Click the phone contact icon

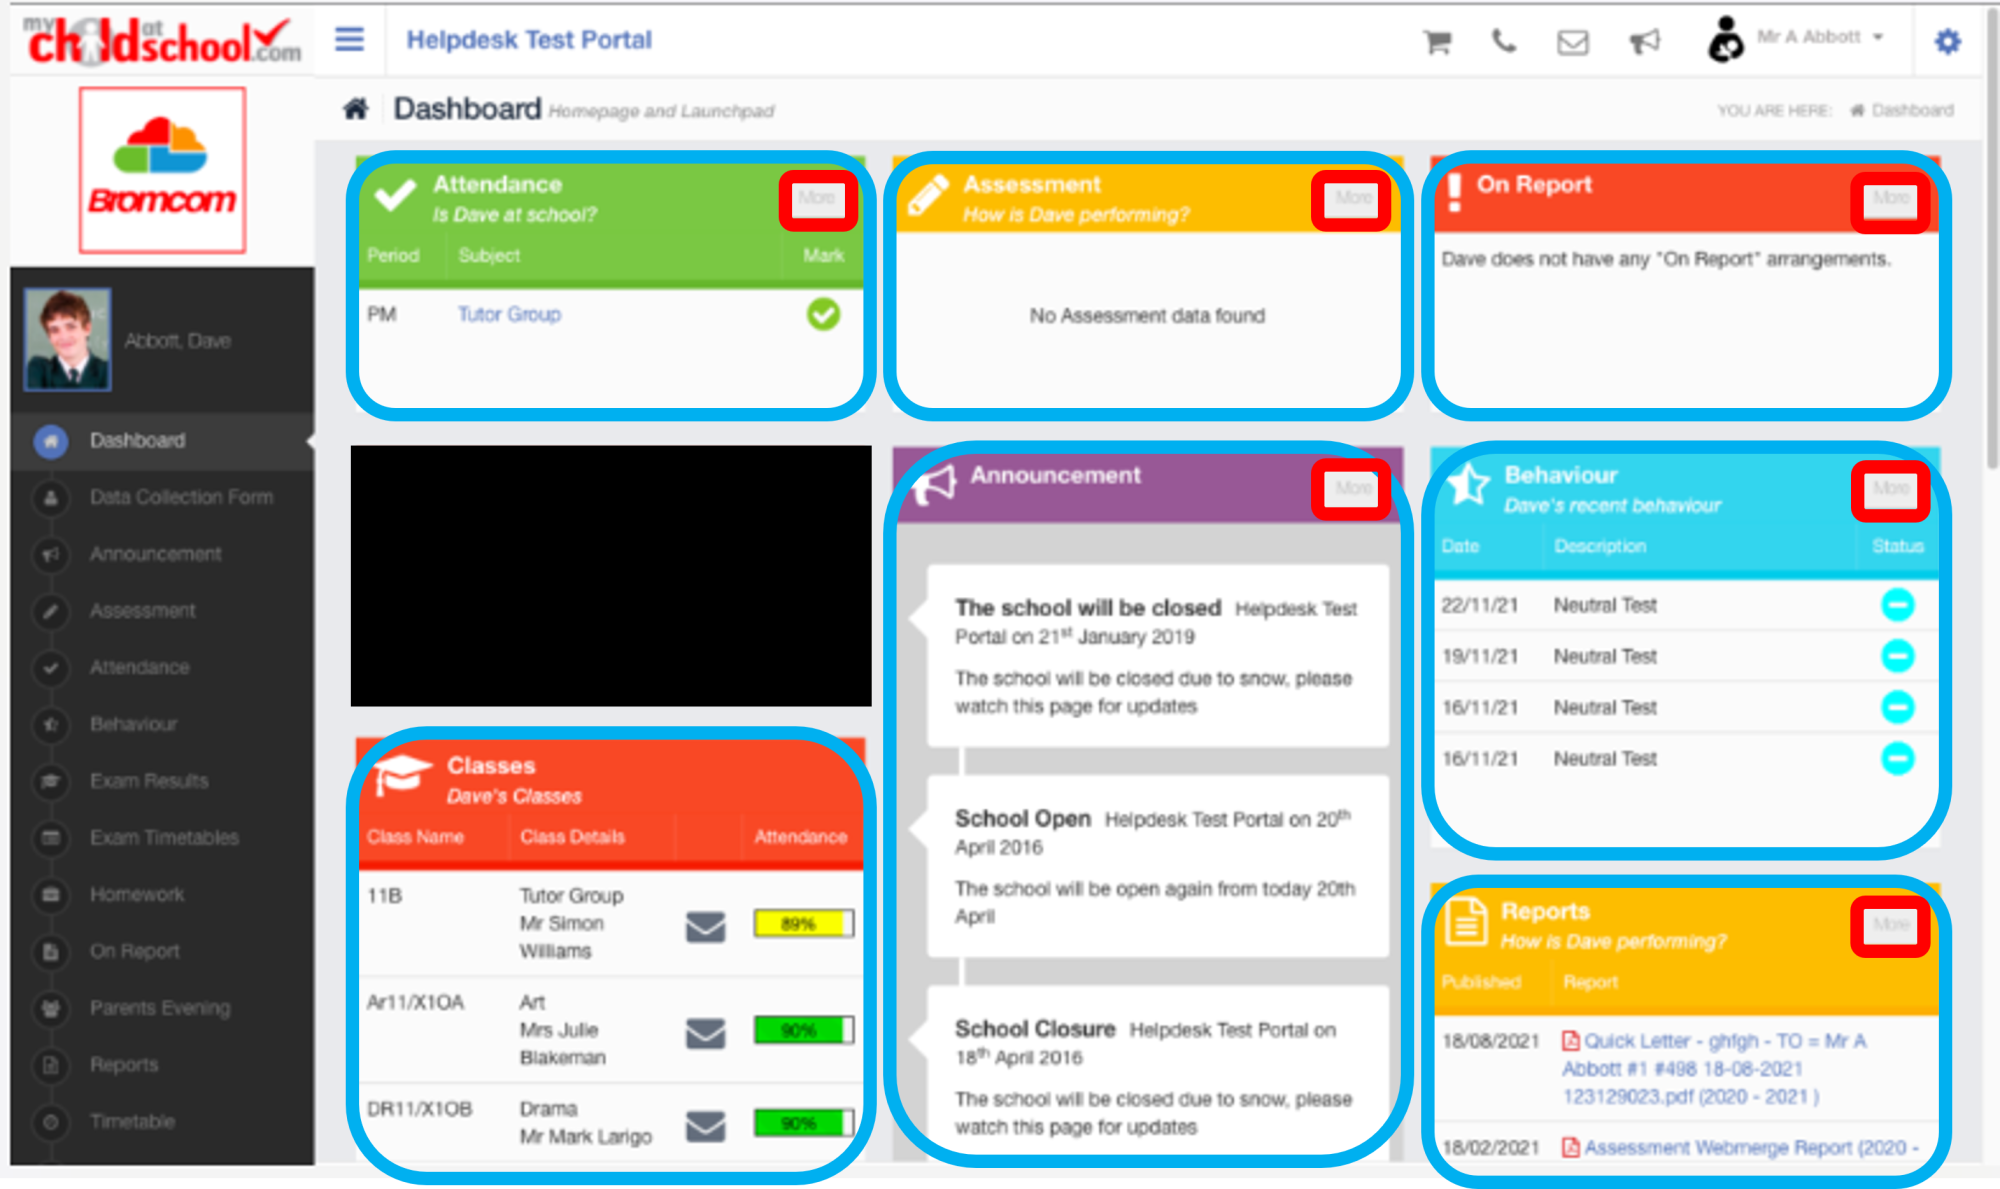(x=1503, y=41)
